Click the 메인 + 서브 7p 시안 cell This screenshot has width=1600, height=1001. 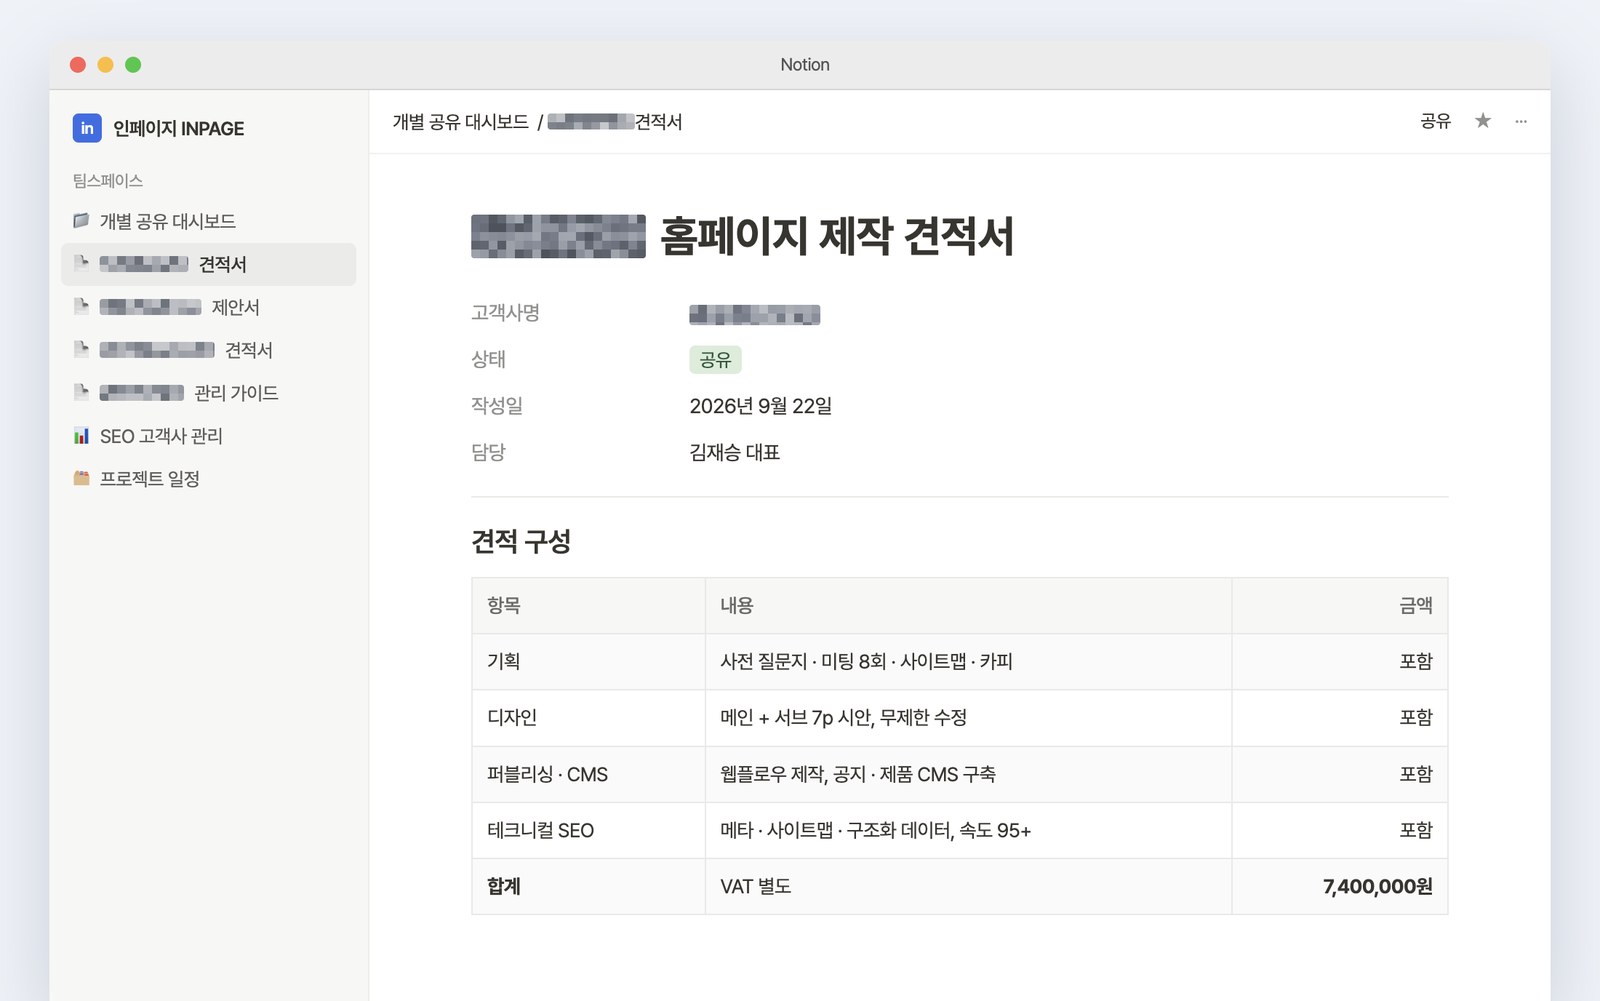tap(968, 717)
